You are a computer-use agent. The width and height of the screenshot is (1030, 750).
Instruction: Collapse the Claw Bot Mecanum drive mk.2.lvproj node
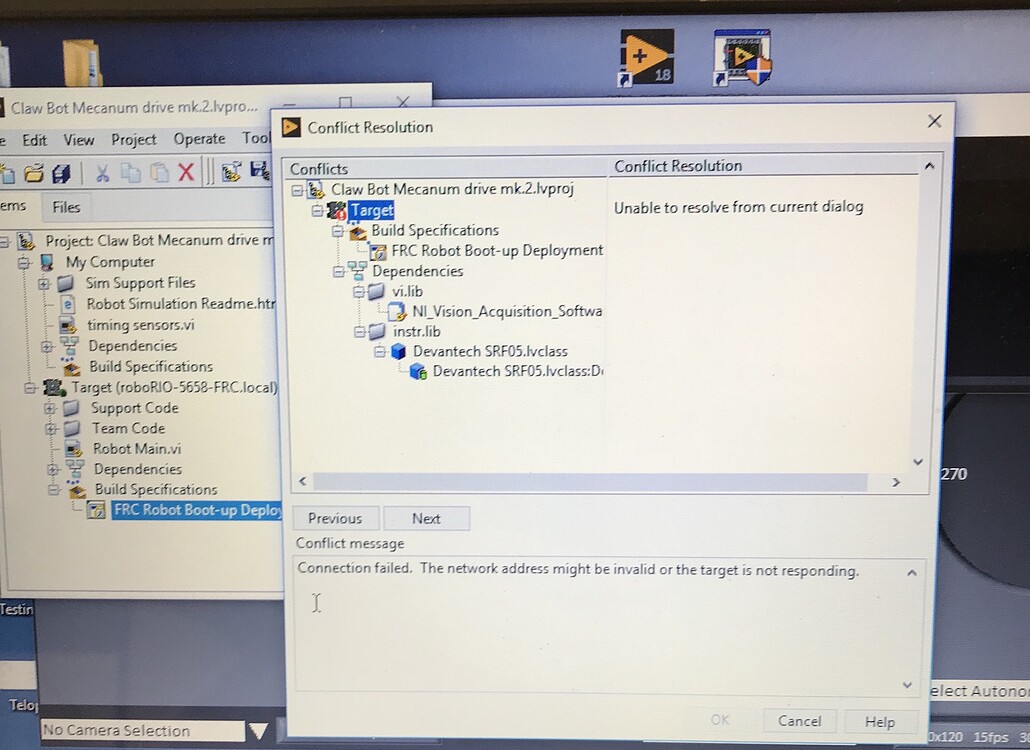click(297, 190)
